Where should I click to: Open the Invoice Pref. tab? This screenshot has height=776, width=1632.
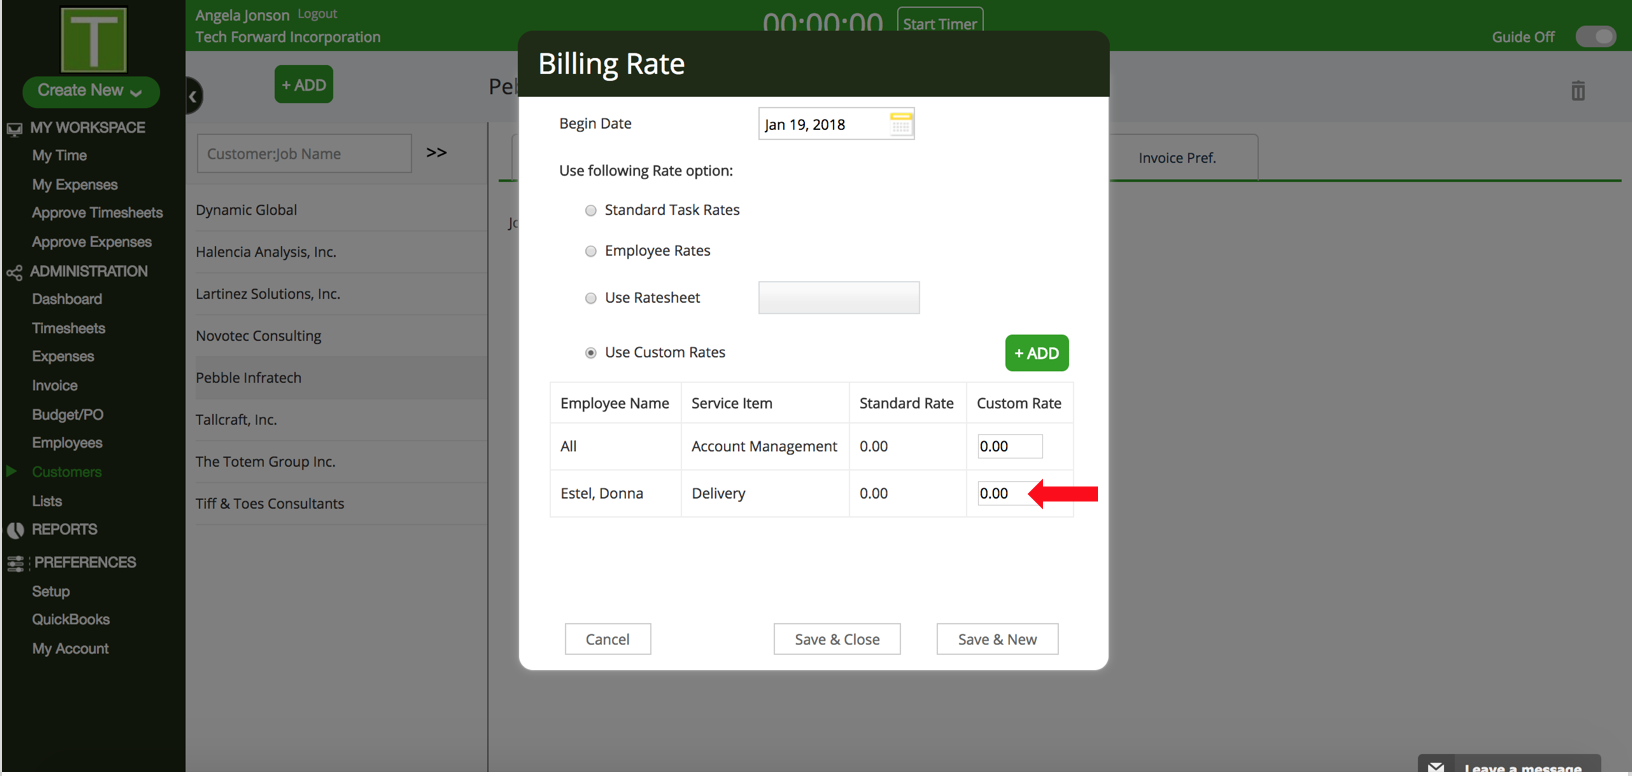click(1177, 158)
